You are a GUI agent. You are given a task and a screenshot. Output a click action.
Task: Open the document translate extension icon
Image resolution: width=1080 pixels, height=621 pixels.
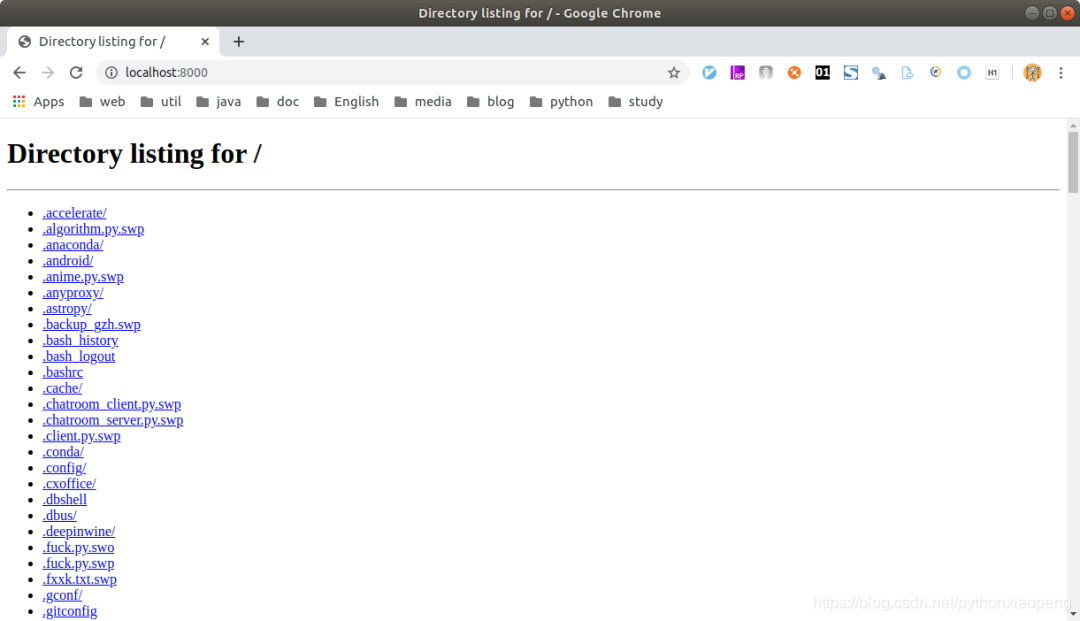(x=907, y=72)
